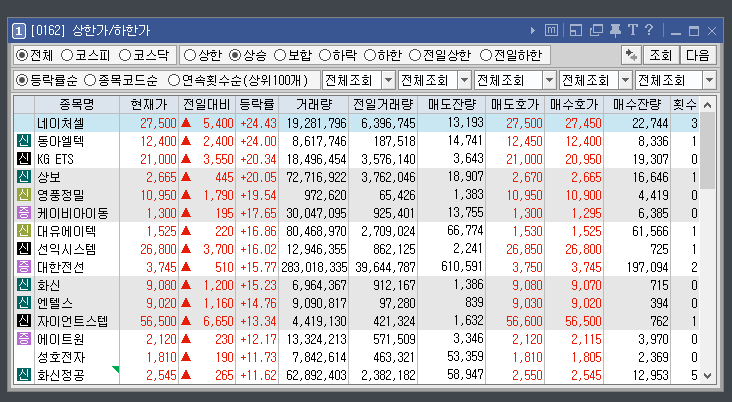Click the 신 badge next to 상보
The image size is (732, 402).
(x=24, y=176)
